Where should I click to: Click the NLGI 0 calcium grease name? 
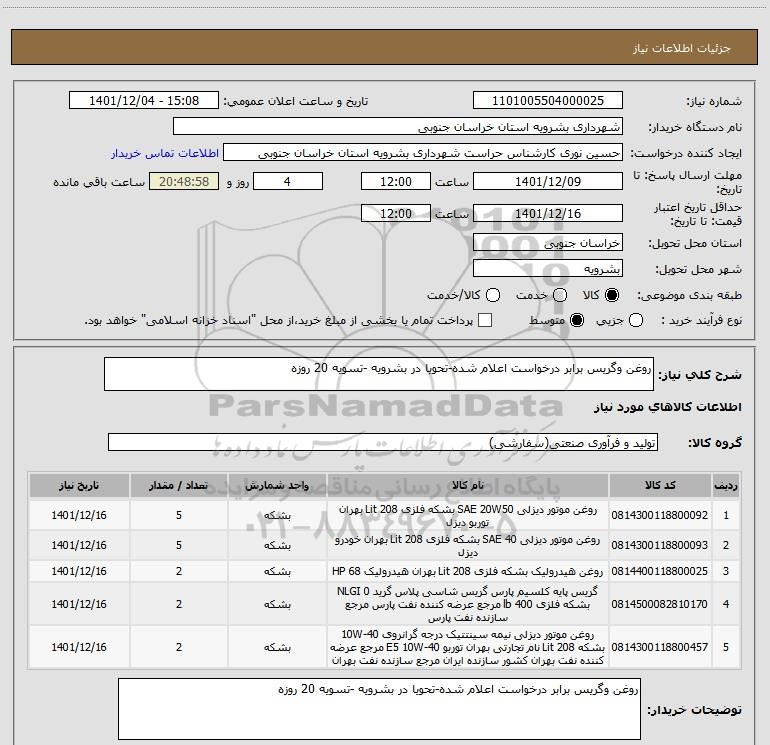(x=468, y=604)
